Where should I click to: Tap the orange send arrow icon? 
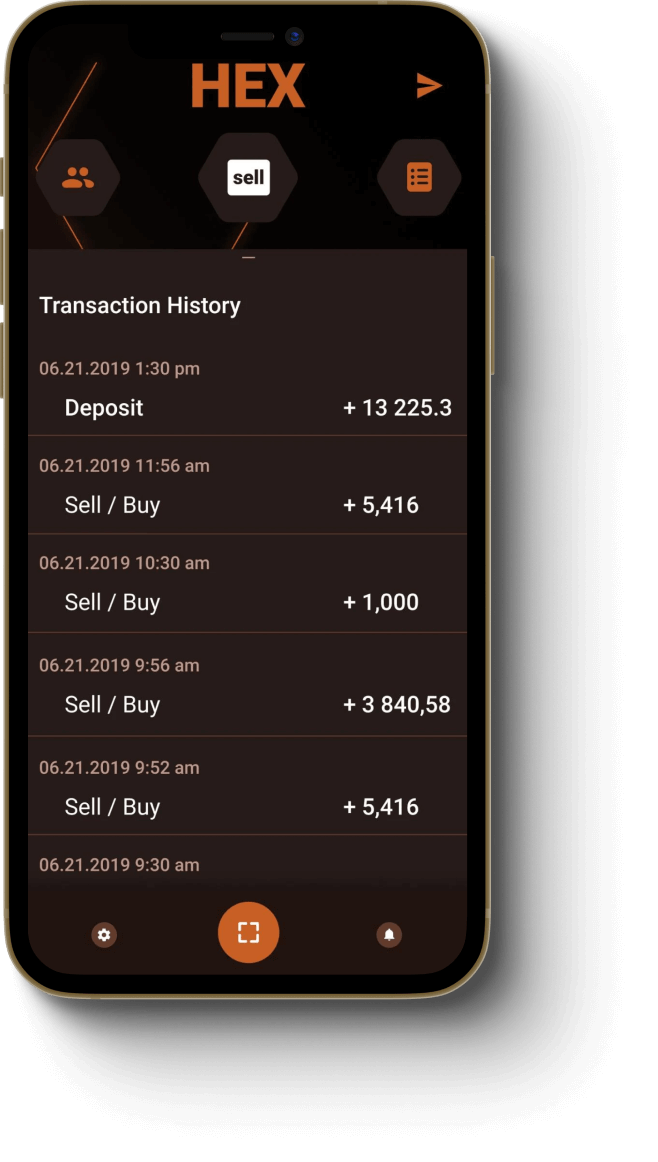coord(429,85)
